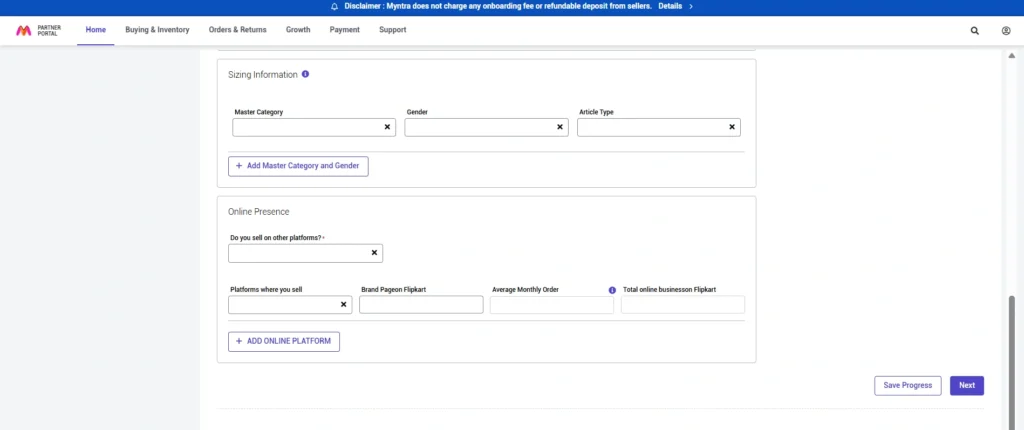Click the Brand Page on Flipkart input field
1024x430 pixels.
click(x=421, y=305)
